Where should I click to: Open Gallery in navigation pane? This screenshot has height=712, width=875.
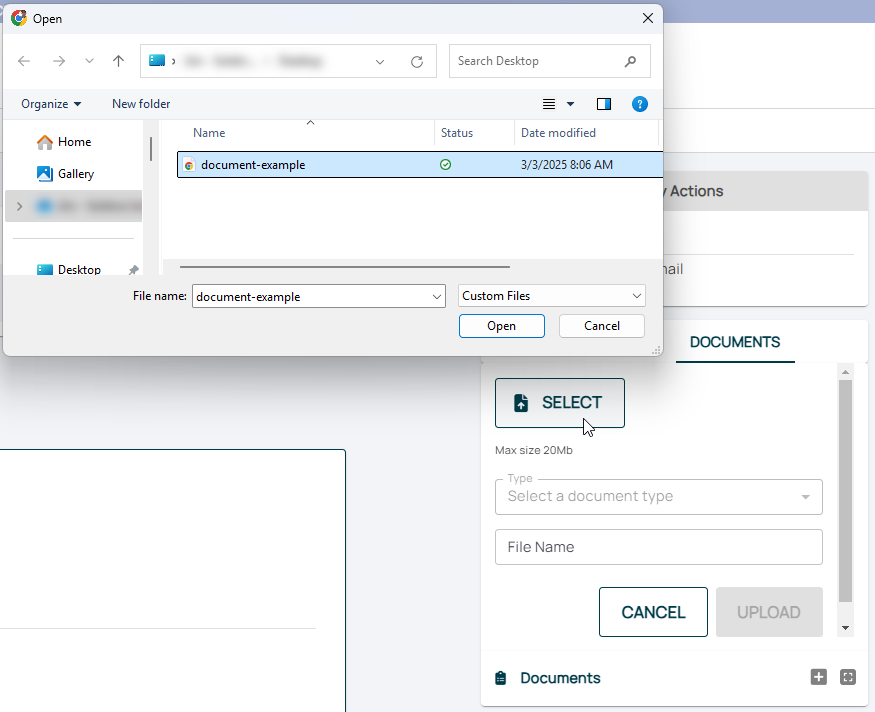(x=75, y=174)
